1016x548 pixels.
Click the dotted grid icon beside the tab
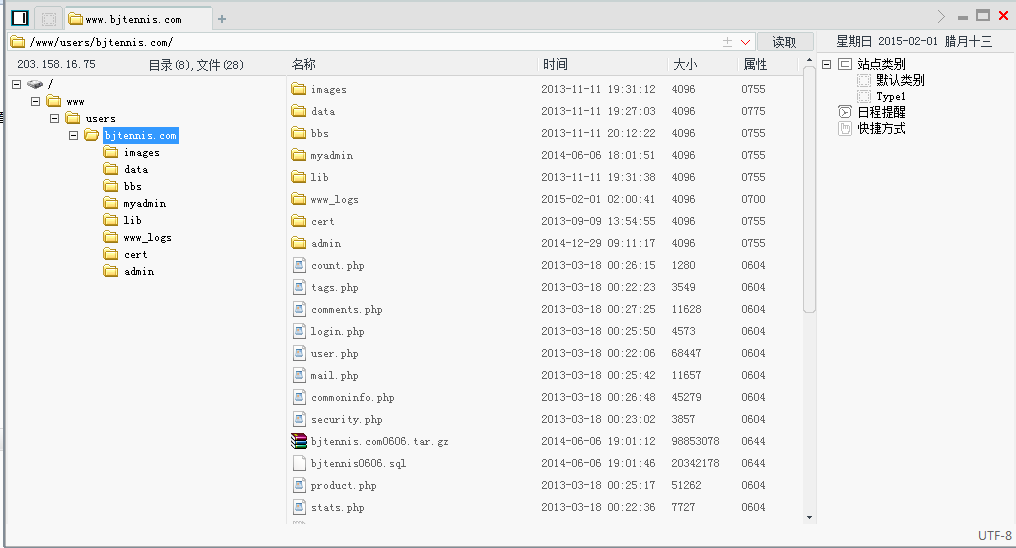pos(49,19)
